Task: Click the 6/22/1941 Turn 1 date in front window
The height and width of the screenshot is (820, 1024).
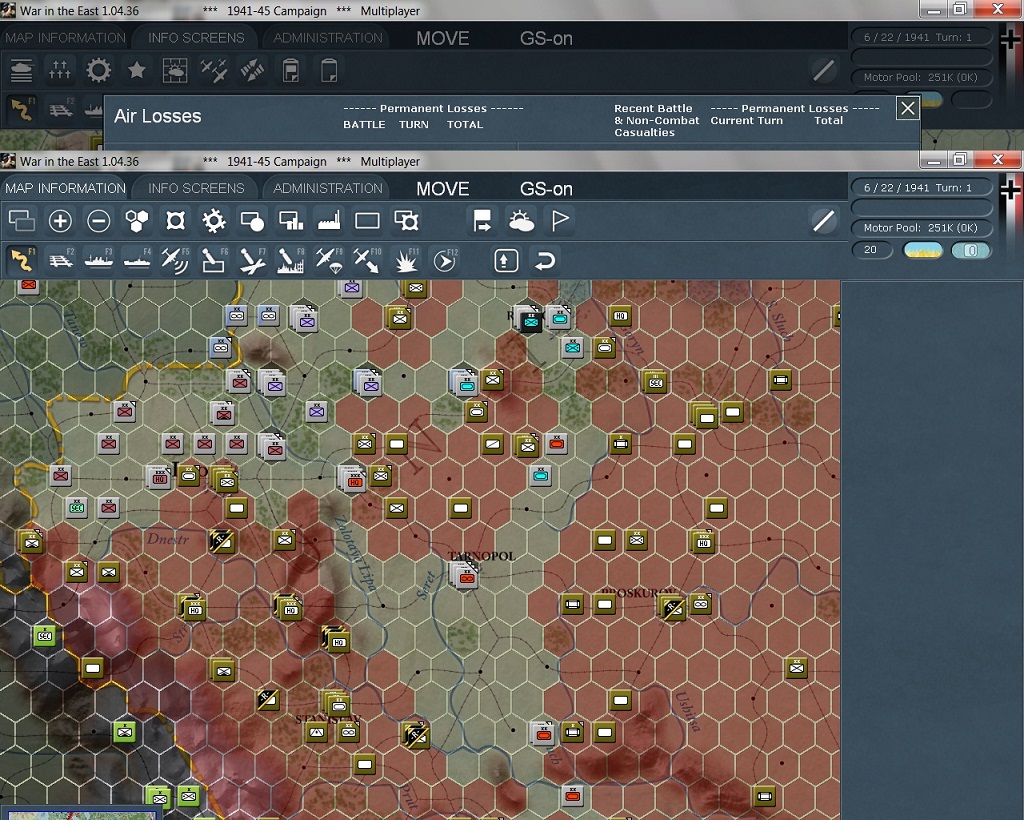Action: 921,187
